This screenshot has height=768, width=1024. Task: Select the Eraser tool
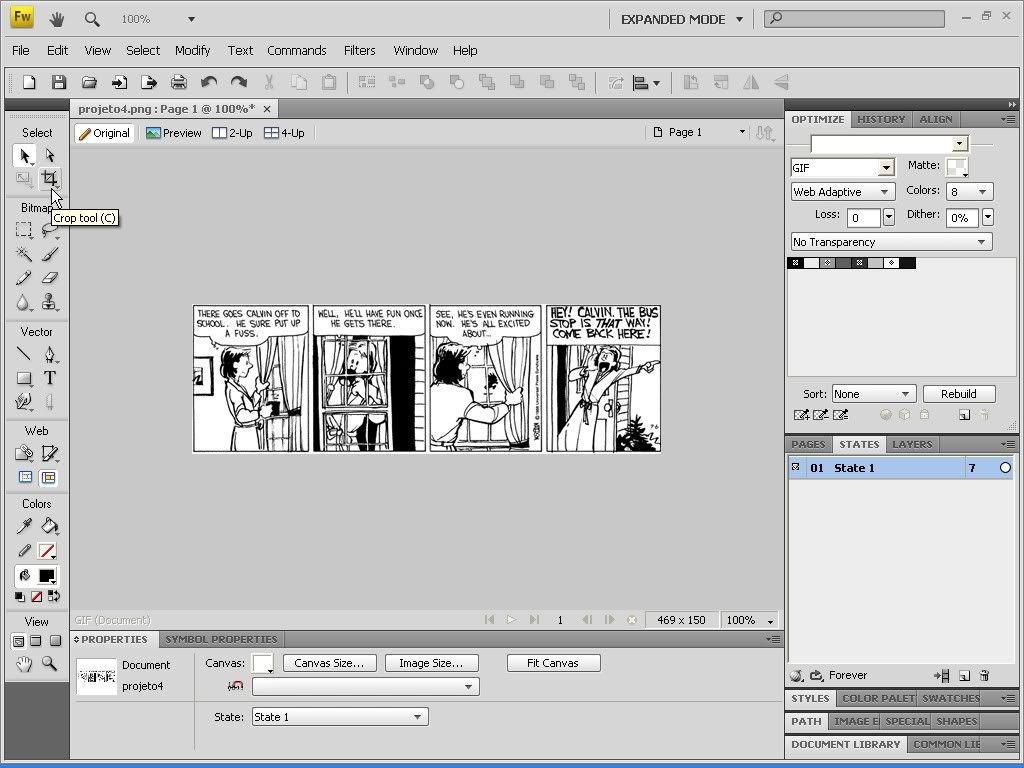(x=50, y=278)
